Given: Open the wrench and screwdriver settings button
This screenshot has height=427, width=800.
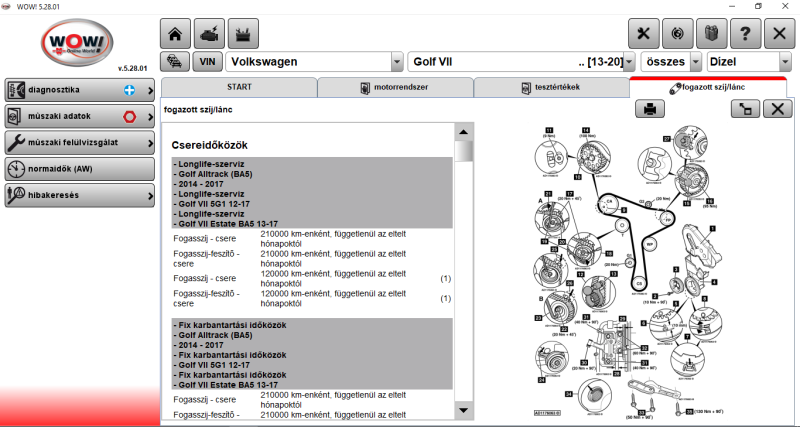Looking at the screenshot, I should click(x=643, y=34).
